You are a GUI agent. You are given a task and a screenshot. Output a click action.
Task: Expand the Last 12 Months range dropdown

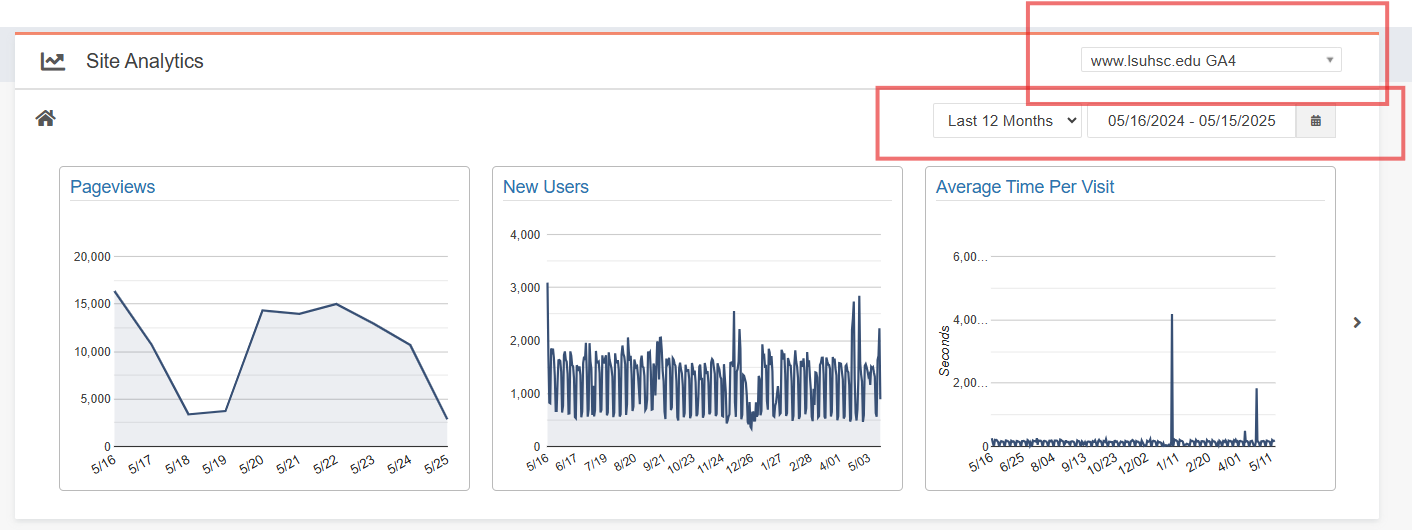click(x=1007, y=121)
